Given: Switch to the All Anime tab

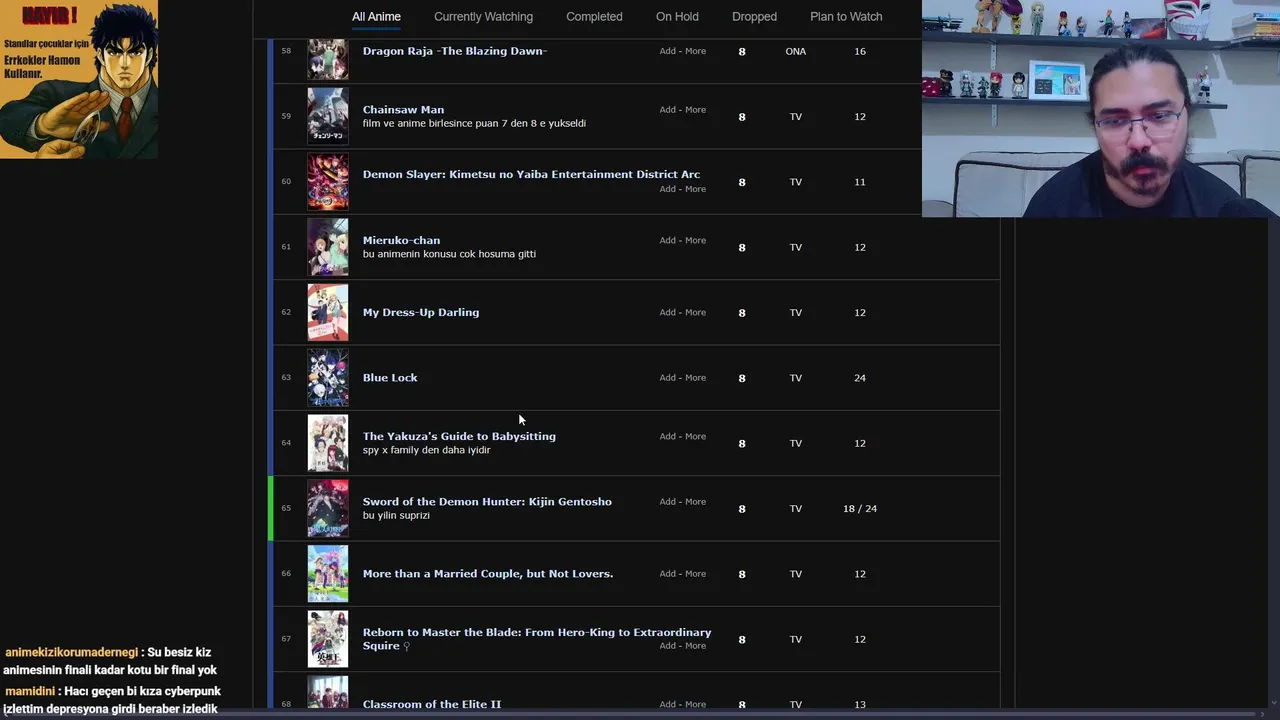Looking at the screenshot, I should tap(376, 17).
